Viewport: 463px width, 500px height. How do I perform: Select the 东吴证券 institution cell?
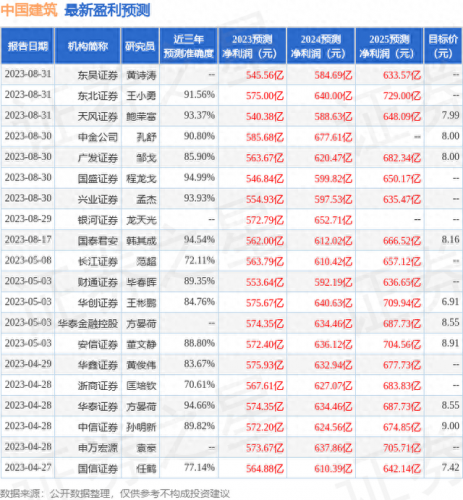(98, 75)
